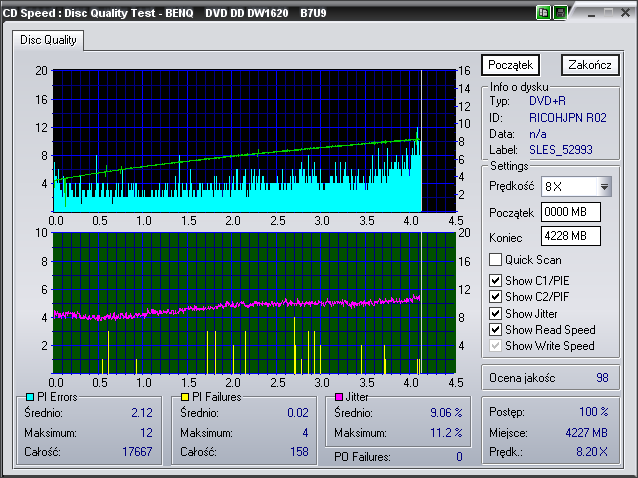Switch to the Disc Quality tab
Image resolution: width=638 pixels, height=478 pixels.
(x=48, y=40)
